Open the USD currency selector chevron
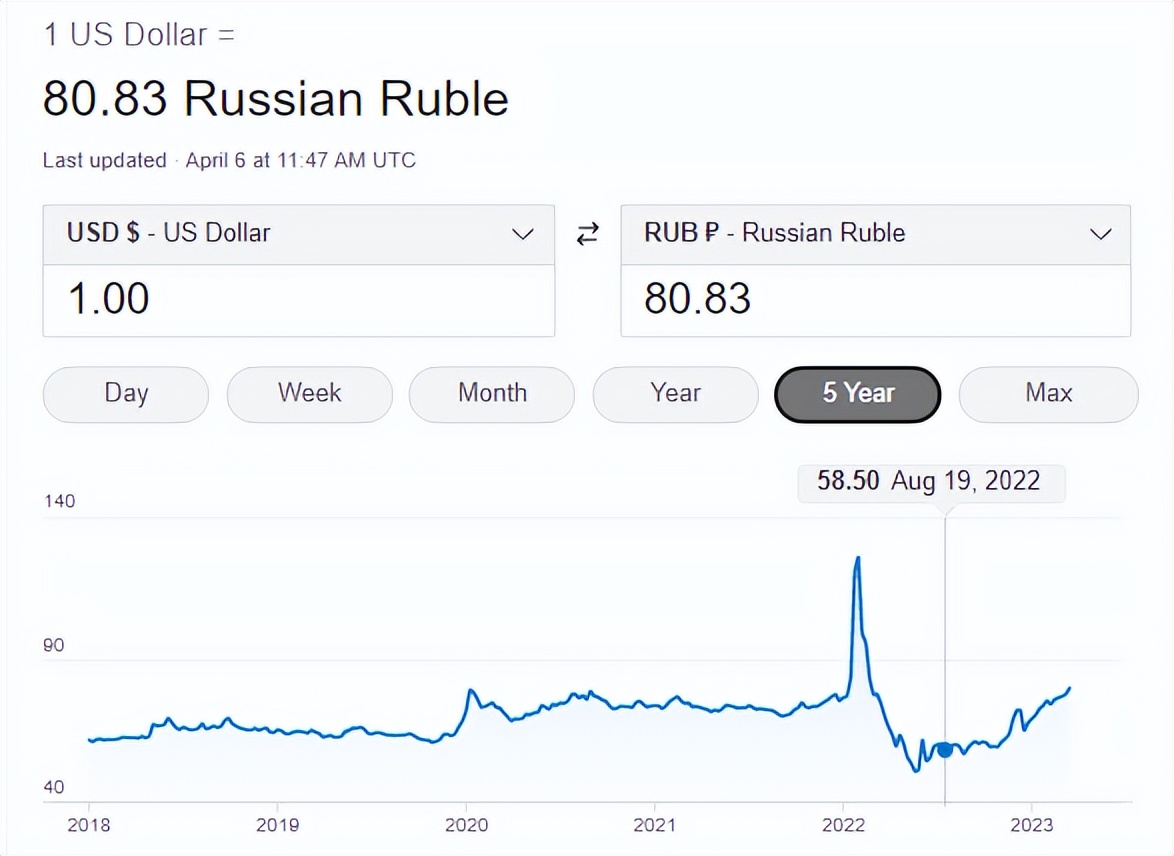The height and width of the screenshot is (856, 1174). pos(523,233)
